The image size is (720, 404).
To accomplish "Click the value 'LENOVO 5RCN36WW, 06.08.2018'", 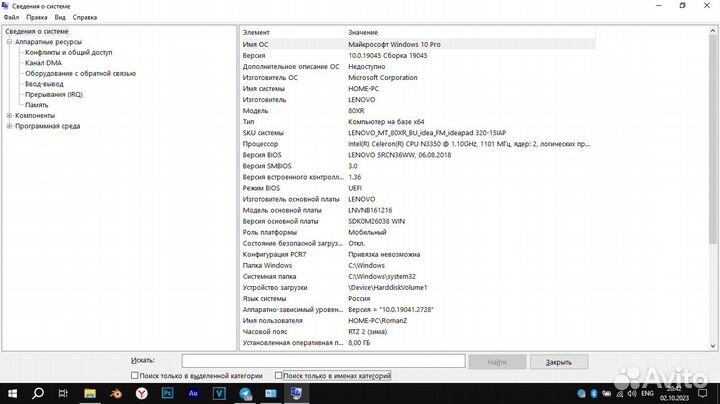I will click(399, 155).
